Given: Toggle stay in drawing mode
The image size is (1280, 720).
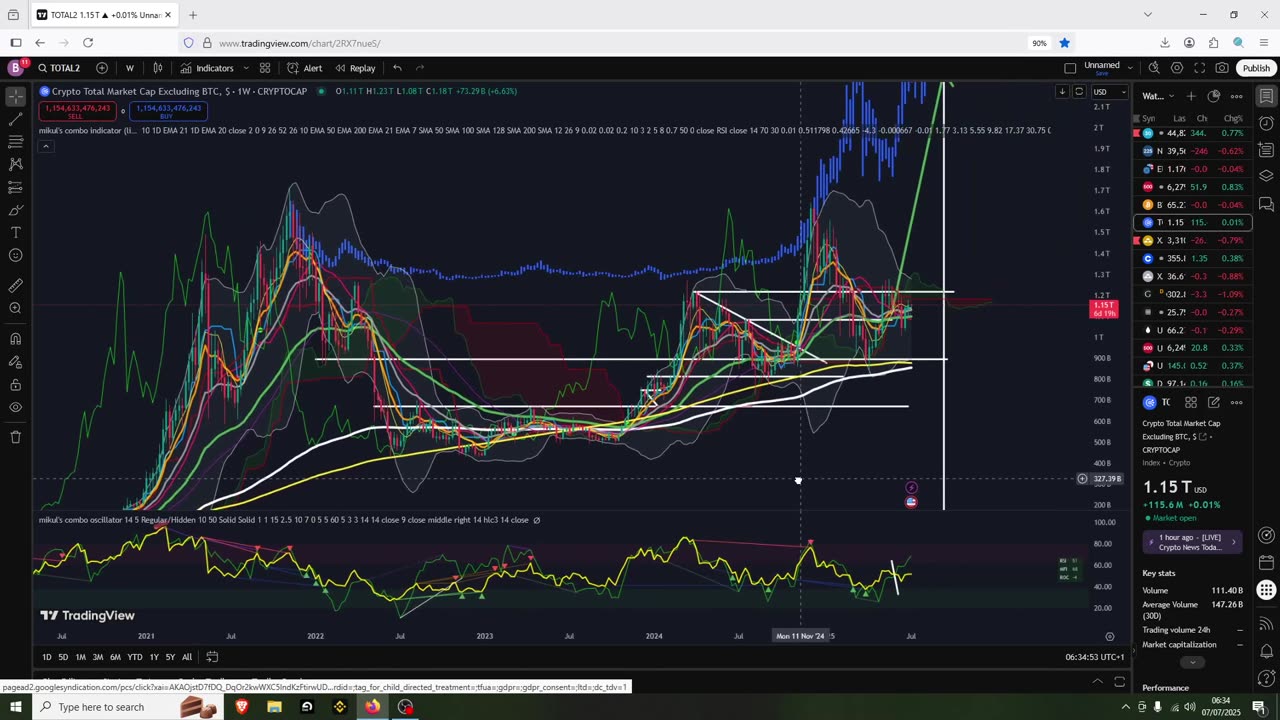Looking at the screenshot, I should pyautogui.click(x=15, y=362).
